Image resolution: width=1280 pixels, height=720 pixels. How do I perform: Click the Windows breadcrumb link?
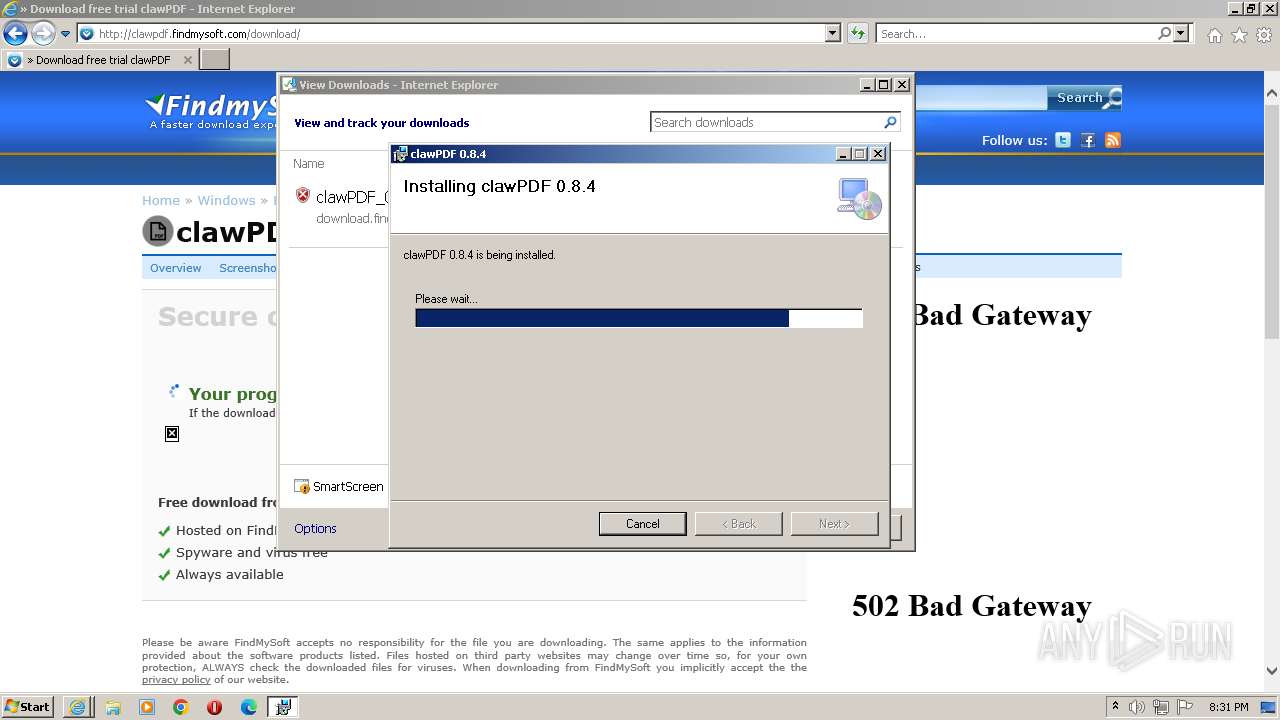(226, 200)
